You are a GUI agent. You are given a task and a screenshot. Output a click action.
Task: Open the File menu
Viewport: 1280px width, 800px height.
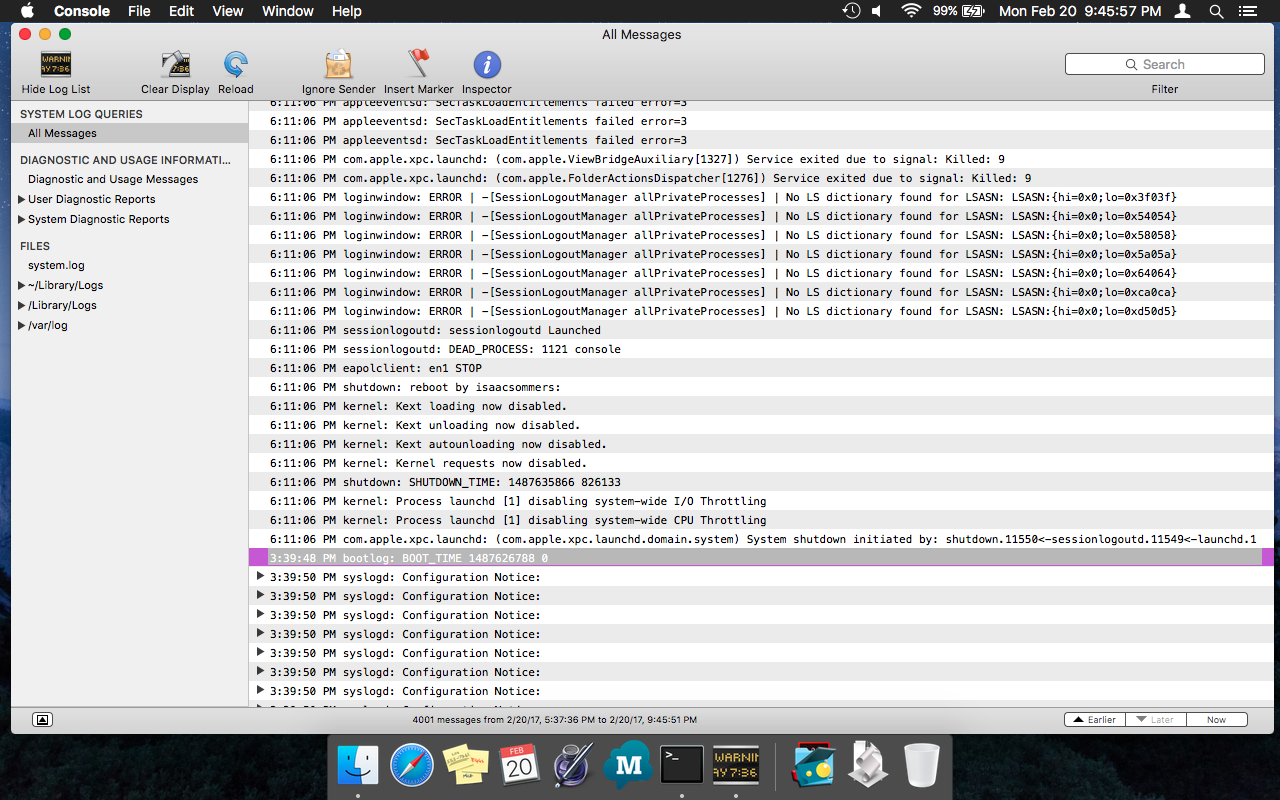coord(139,11)
